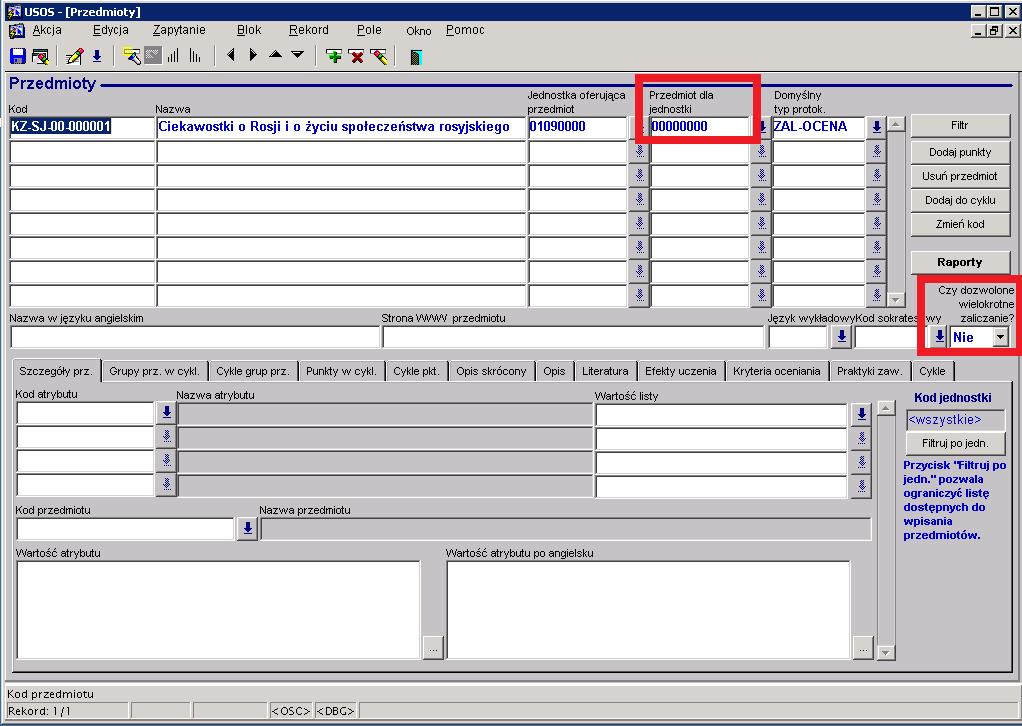Switch to Praktyki zaw. tab

pos(869,371)
